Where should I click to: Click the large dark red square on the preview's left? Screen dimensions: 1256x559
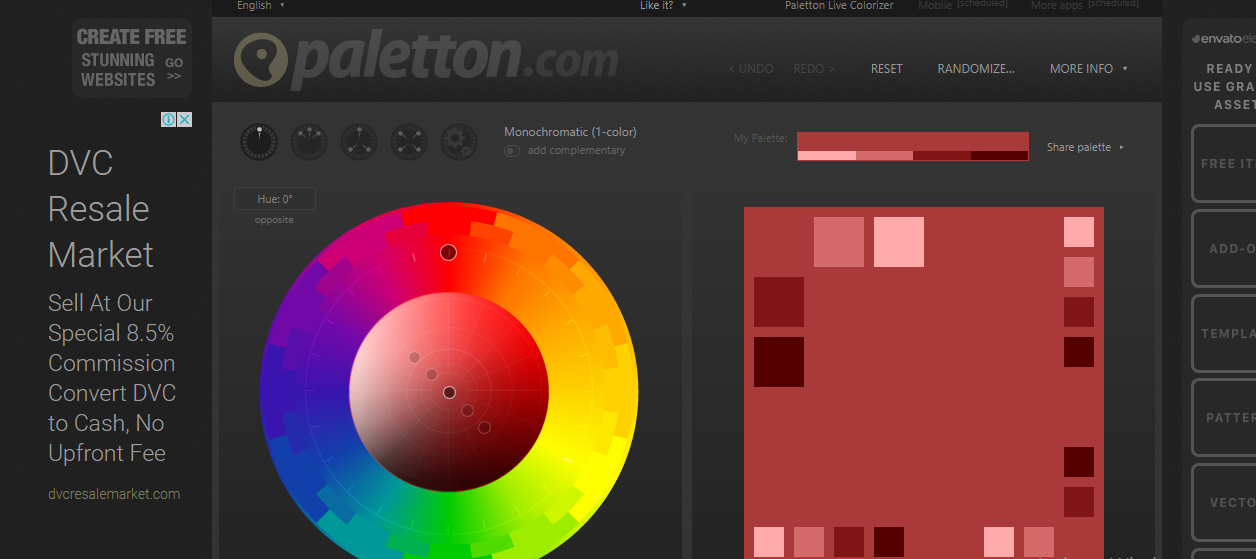[x=779, y=302]
